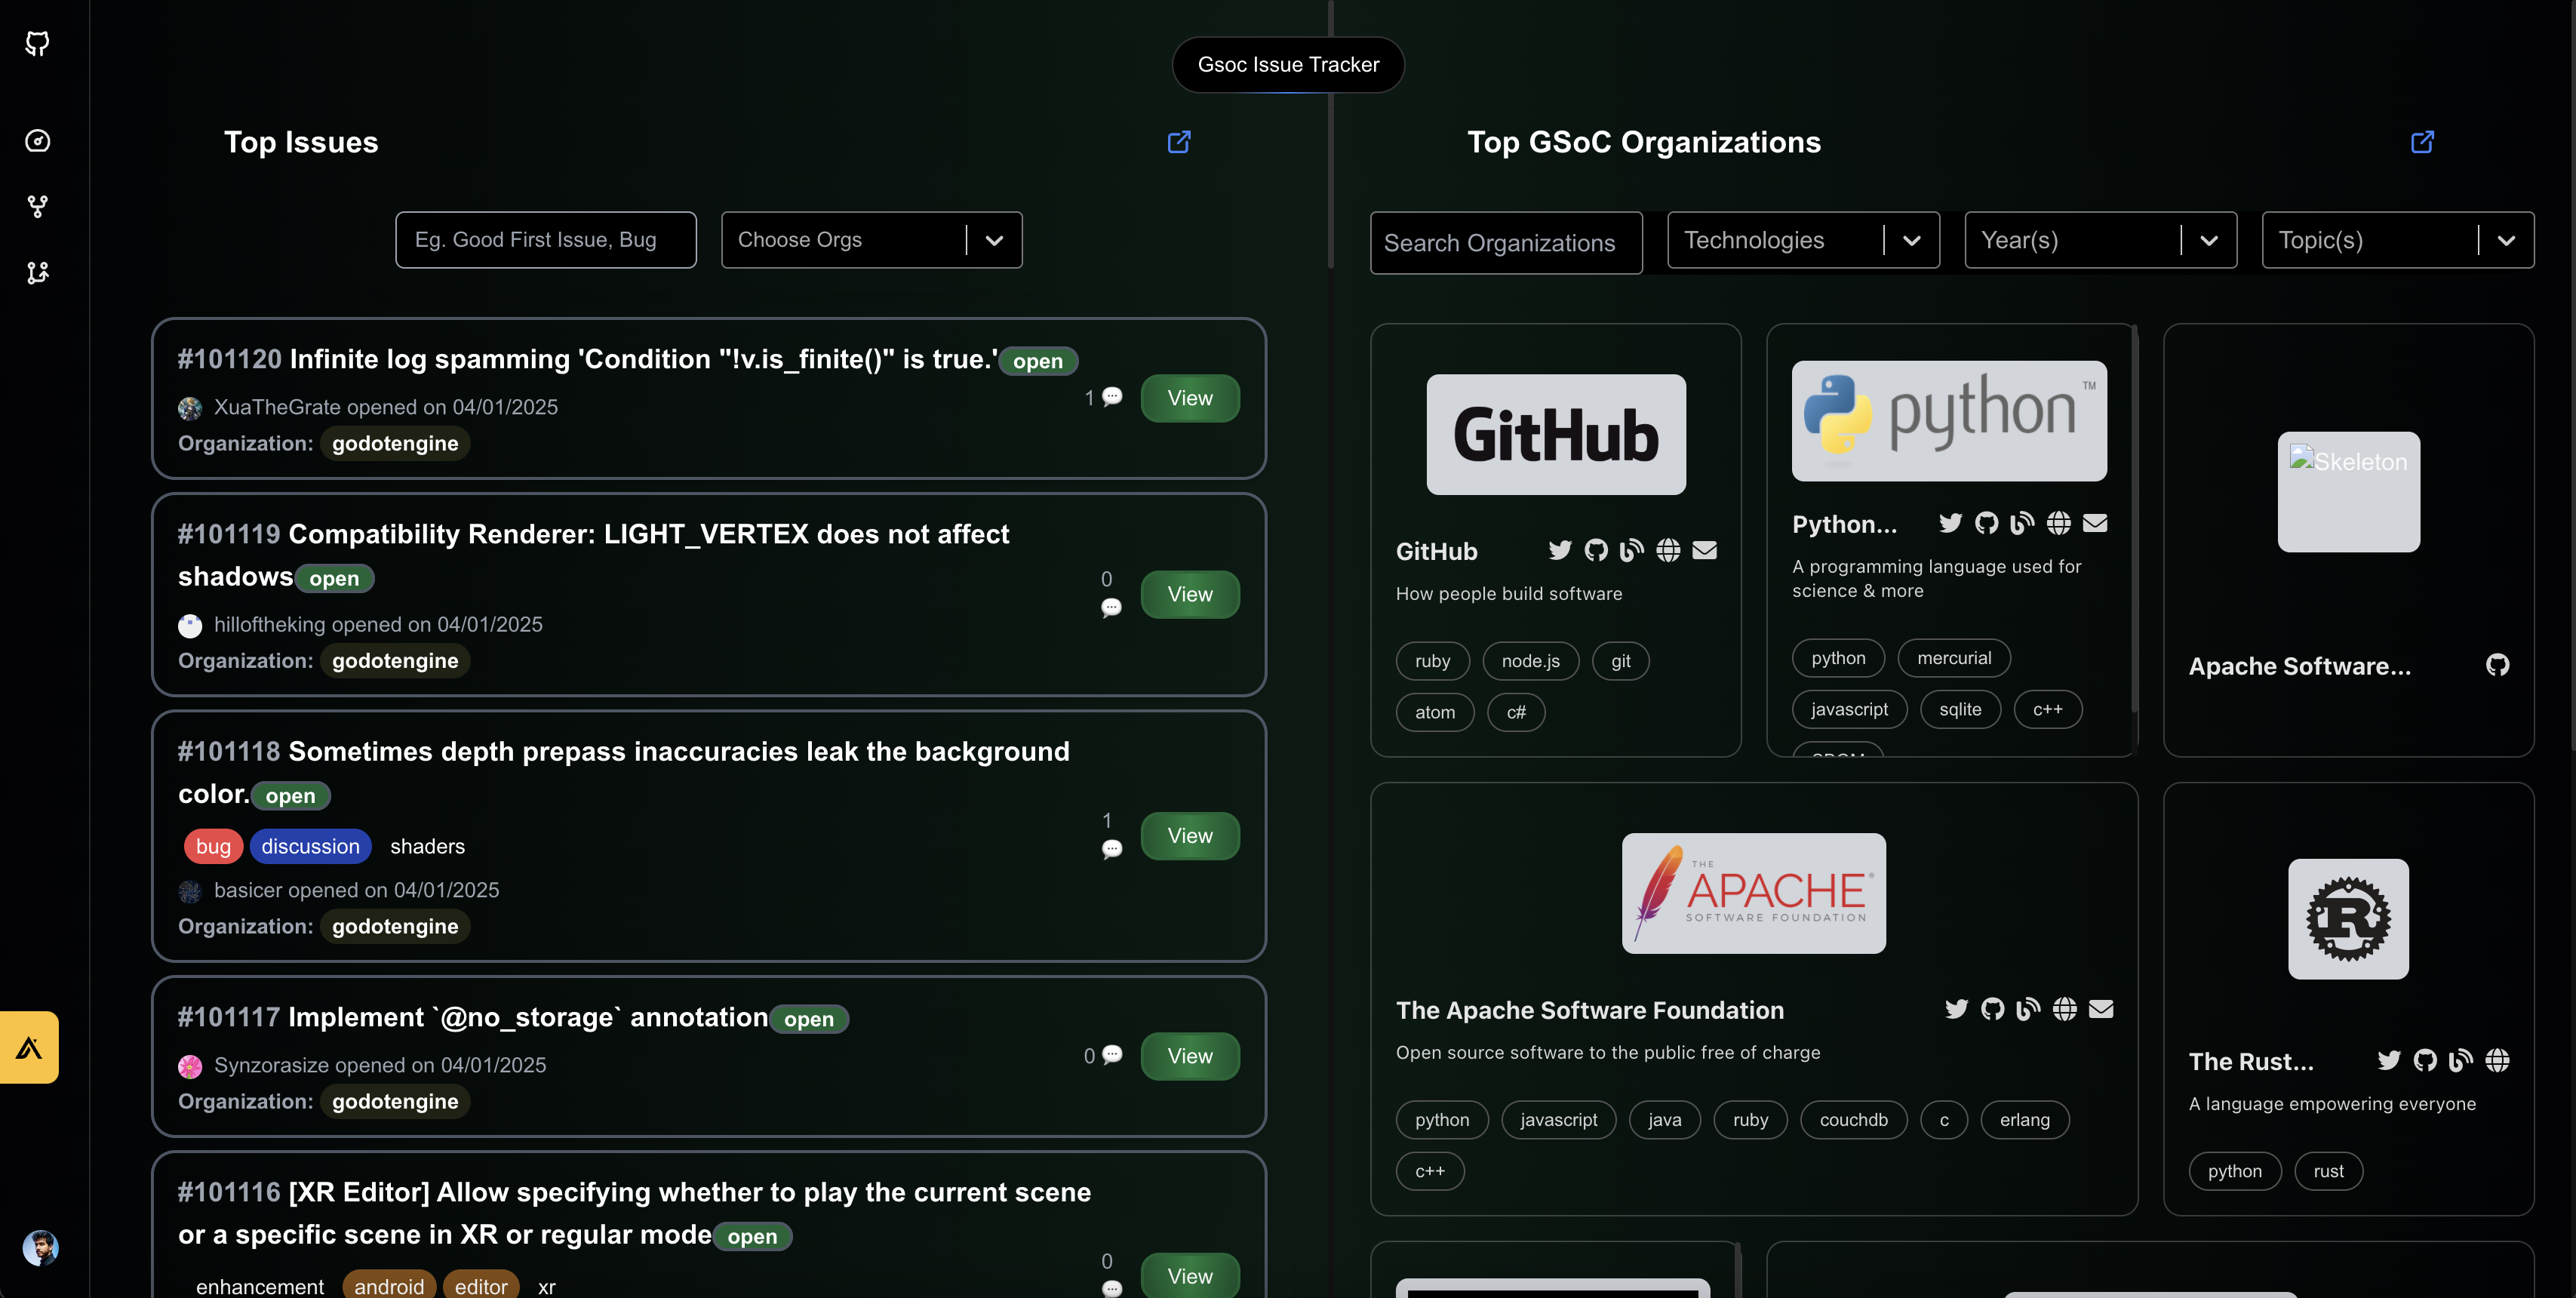
Task: View issue #101120 Infinite log spamming
Action: pyautogui.click(x=1190, y=398)
